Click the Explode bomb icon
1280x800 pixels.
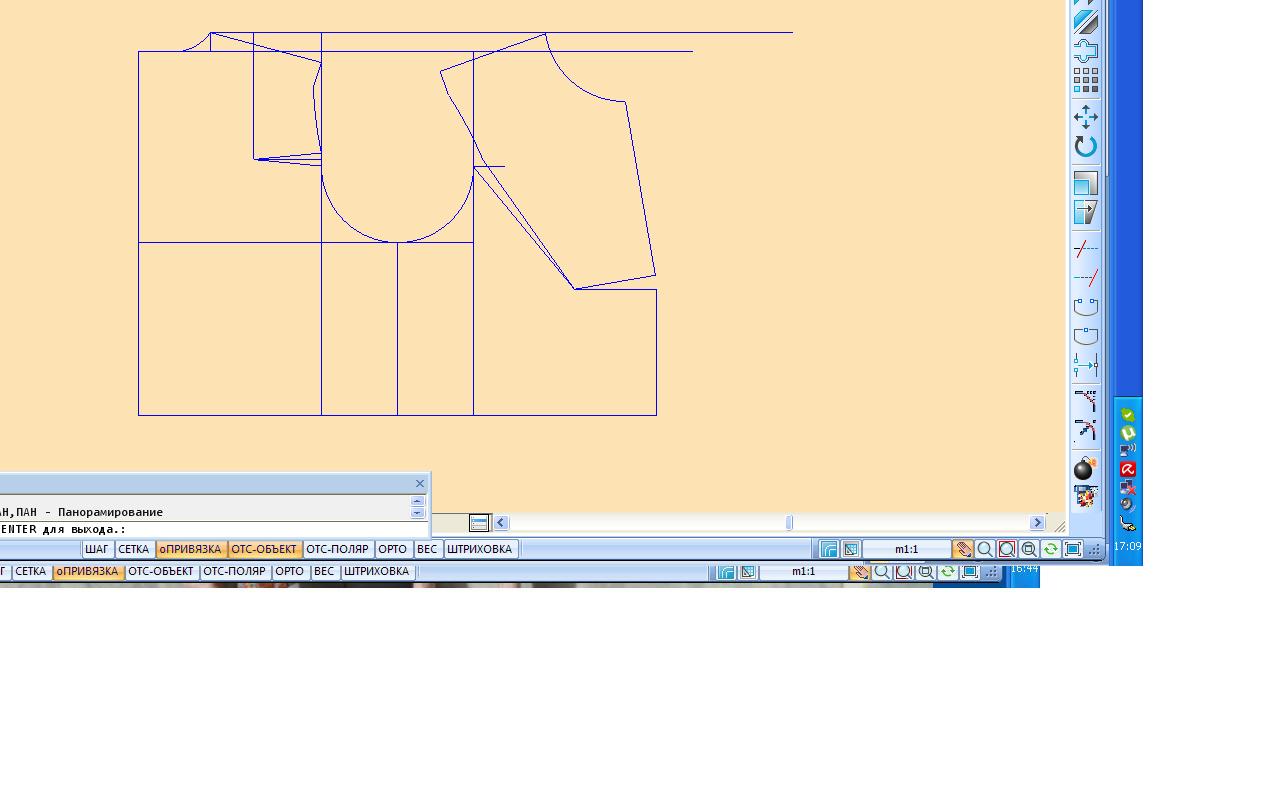(1085, 467)
